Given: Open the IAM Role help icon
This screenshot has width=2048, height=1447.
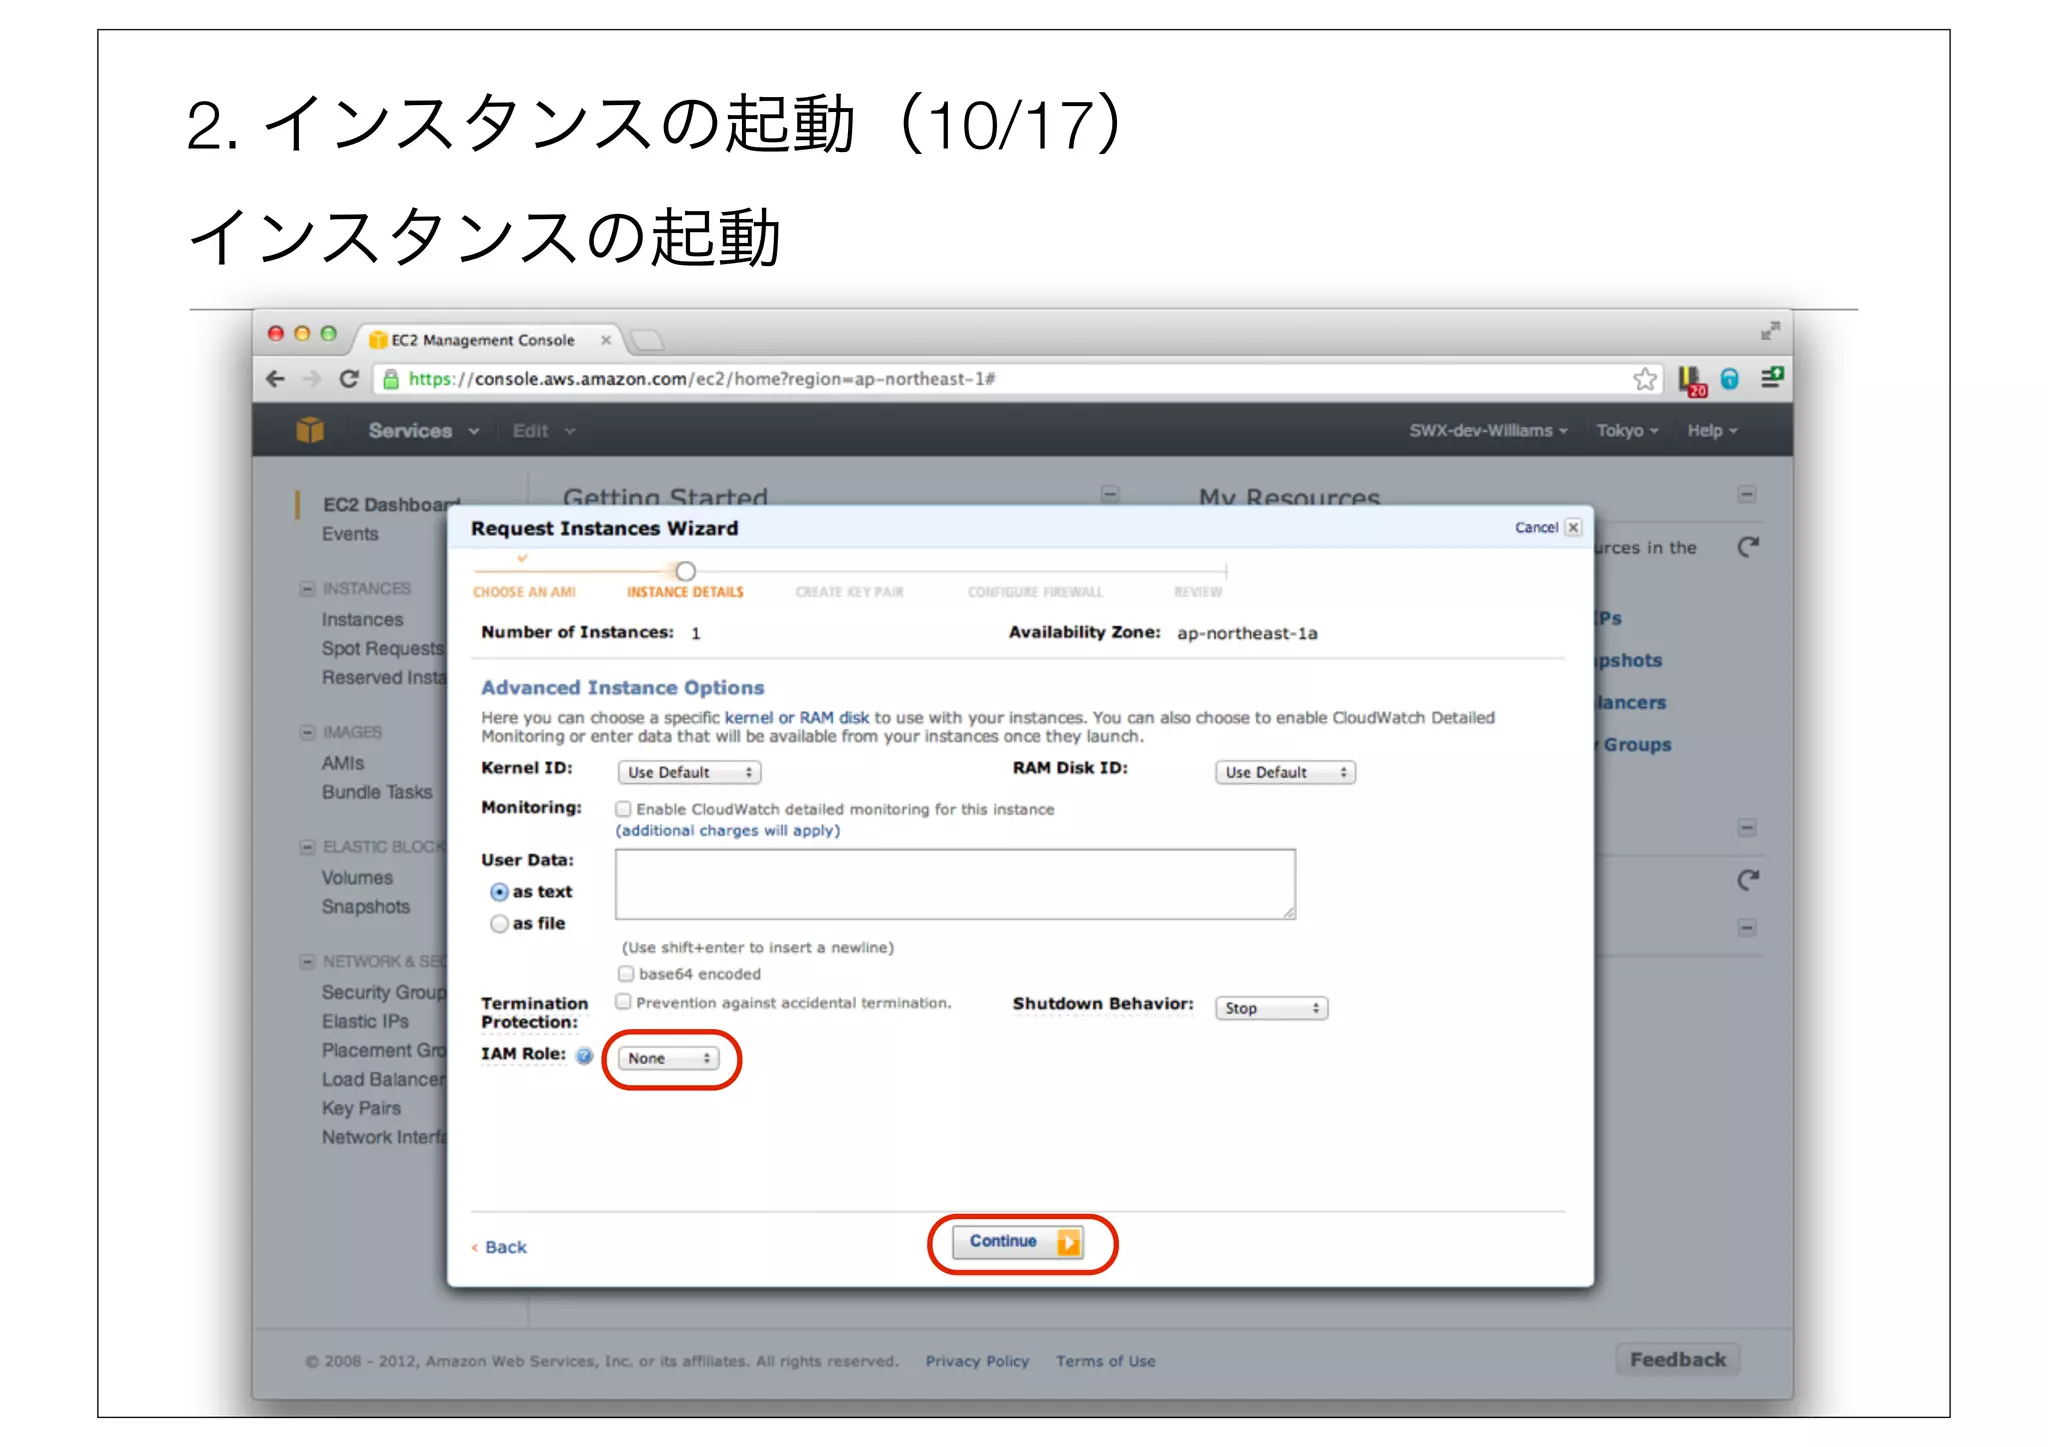Looking at the screenshot, I should pos(585,1055).
